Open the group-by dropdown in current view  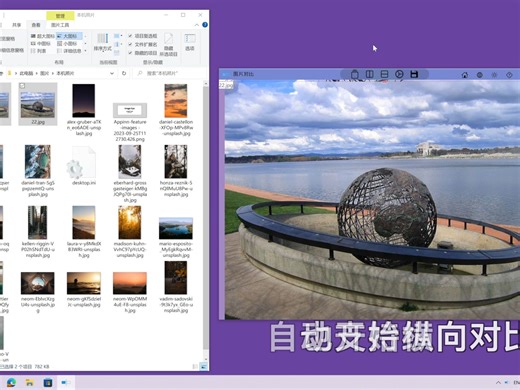tap(118, 36)
